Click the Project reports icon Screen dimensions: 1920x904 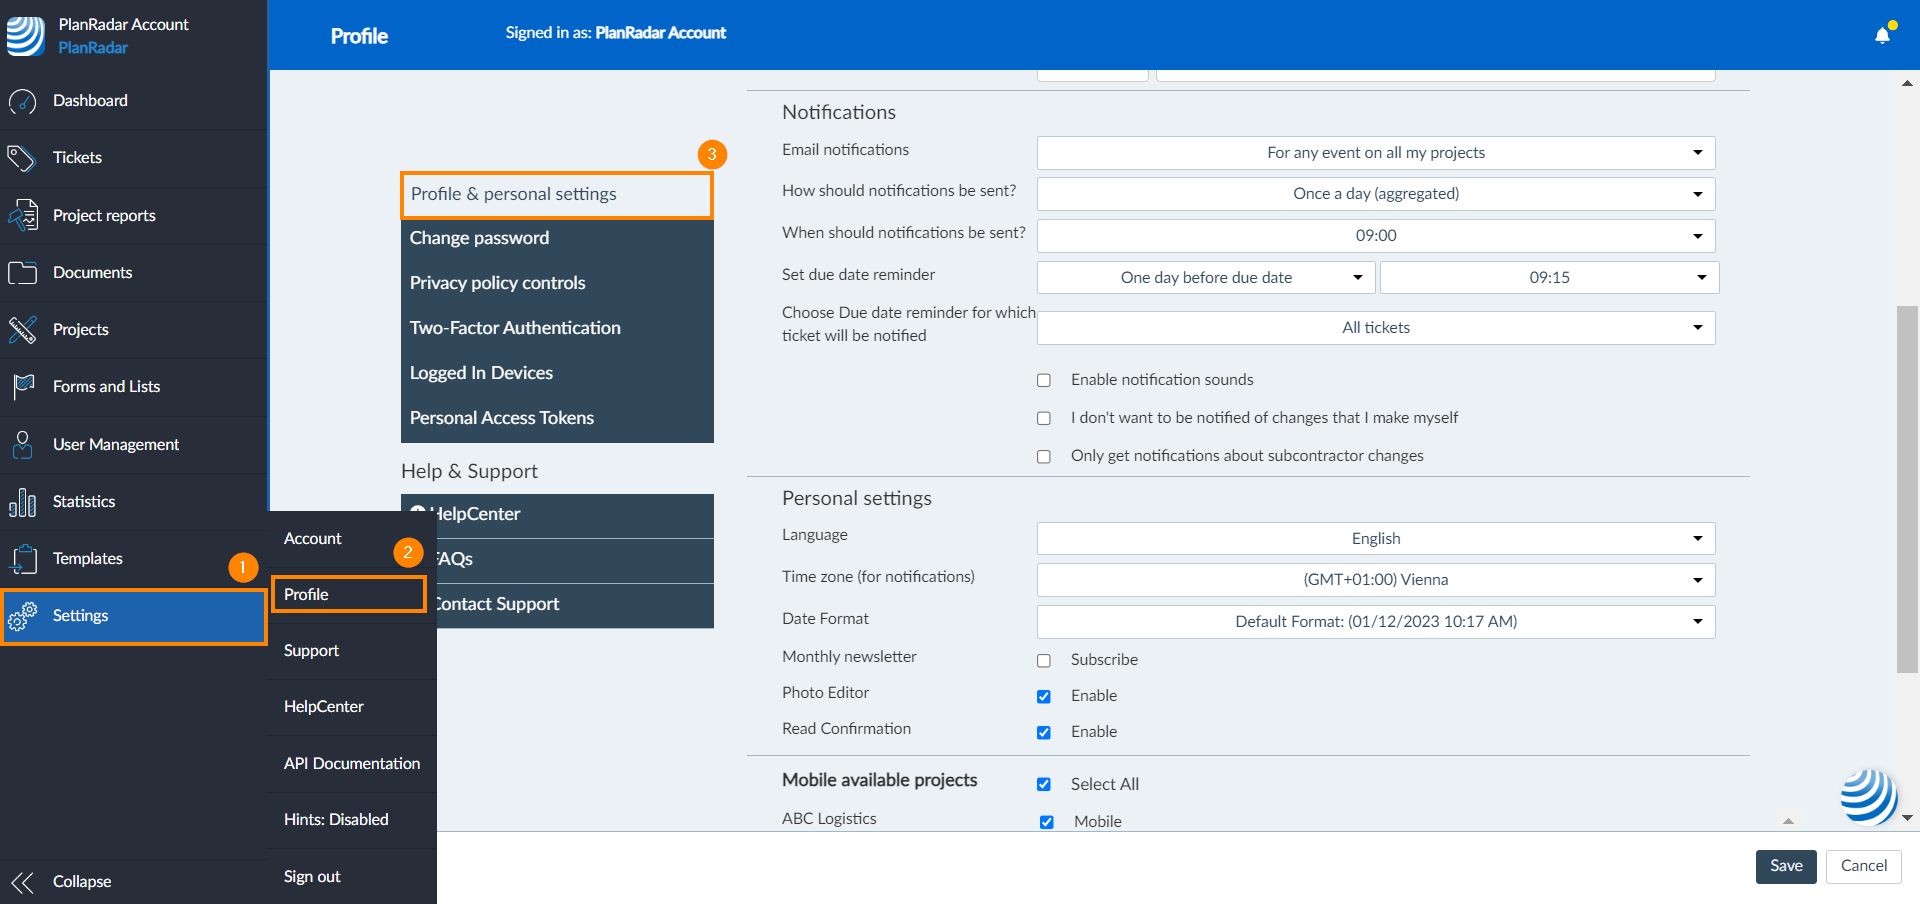(x=22, y=216)
